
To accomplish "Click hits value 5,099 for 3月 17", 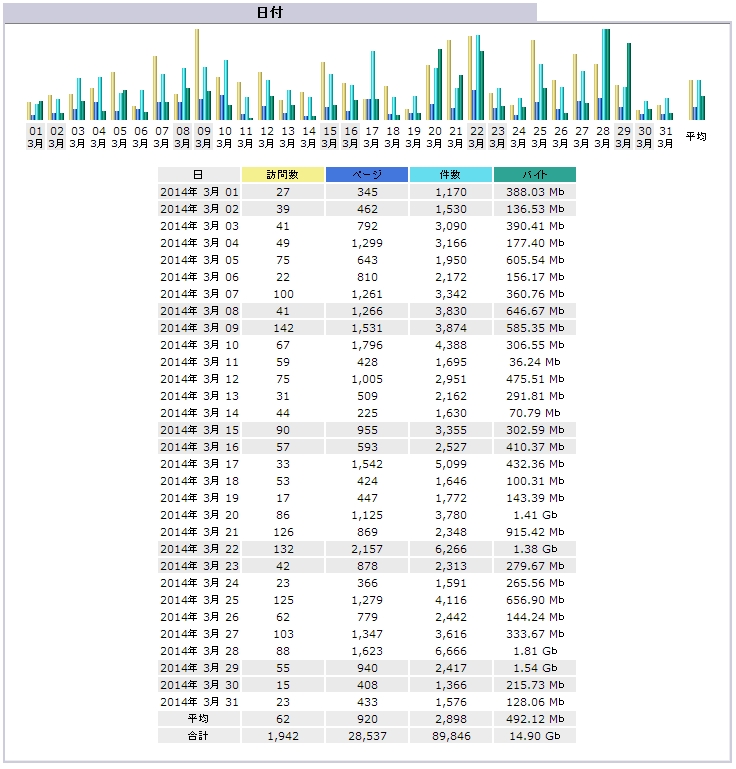I will point(451,464).
